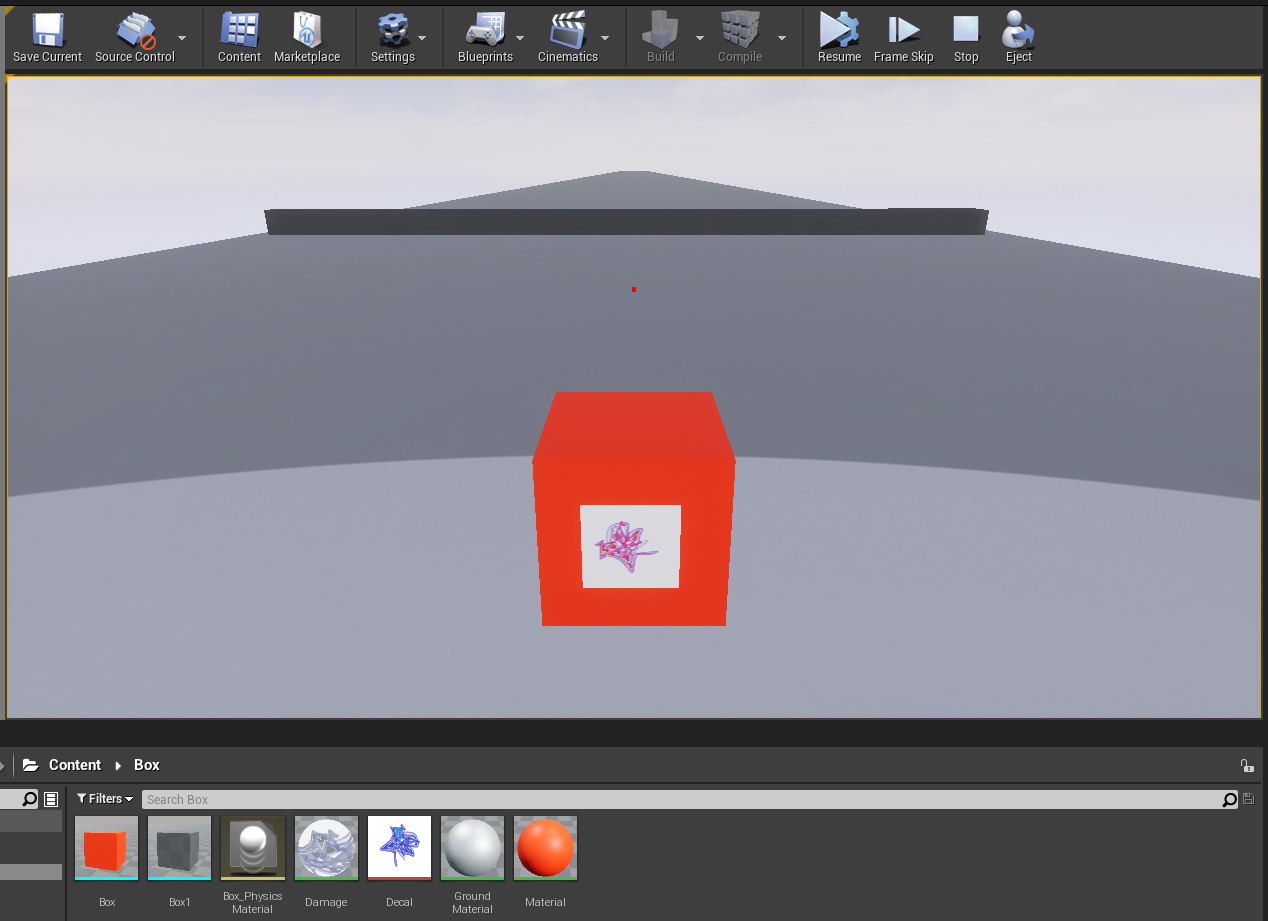Open the Settings gear icon

[392, 30]
